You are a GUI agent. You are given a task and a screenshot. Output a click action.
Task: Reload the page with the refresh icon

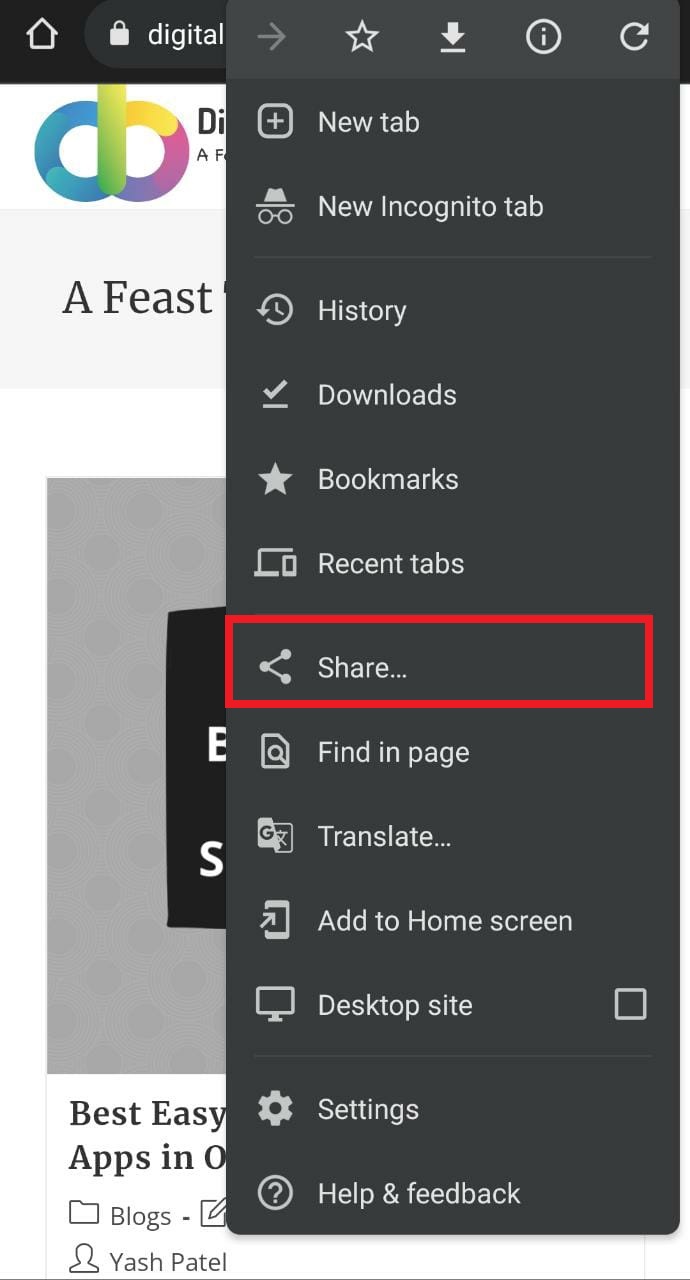[x=634, y=37]
